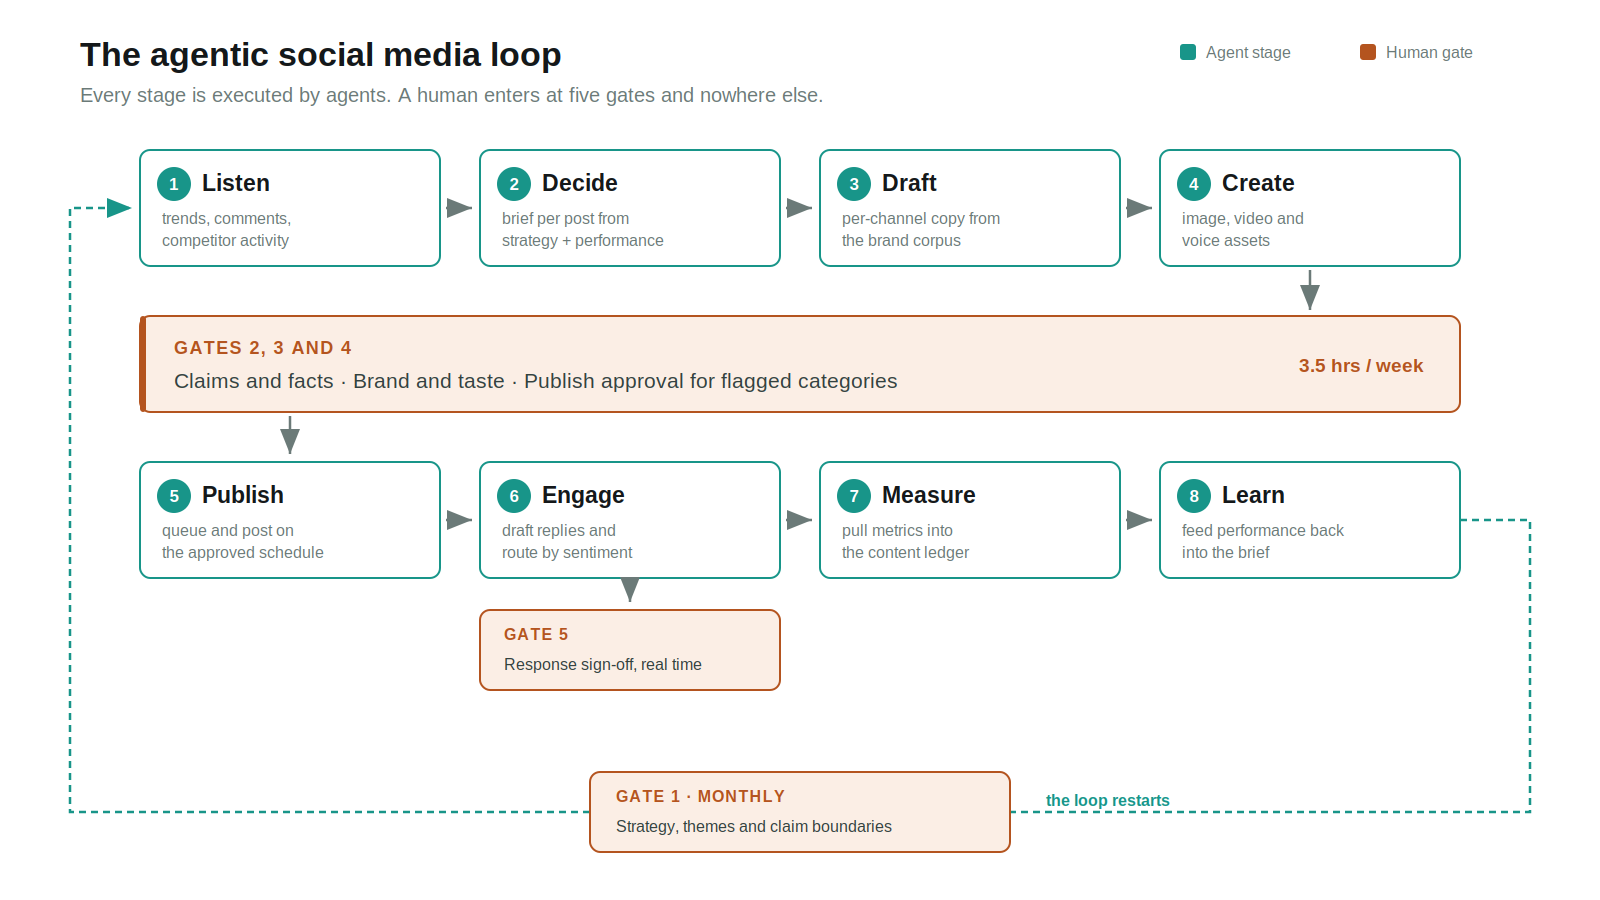The image size is (1600, 900).
Task: Click 'draft replies and route by sentiment' description
Action: click(x=567, y=541)
